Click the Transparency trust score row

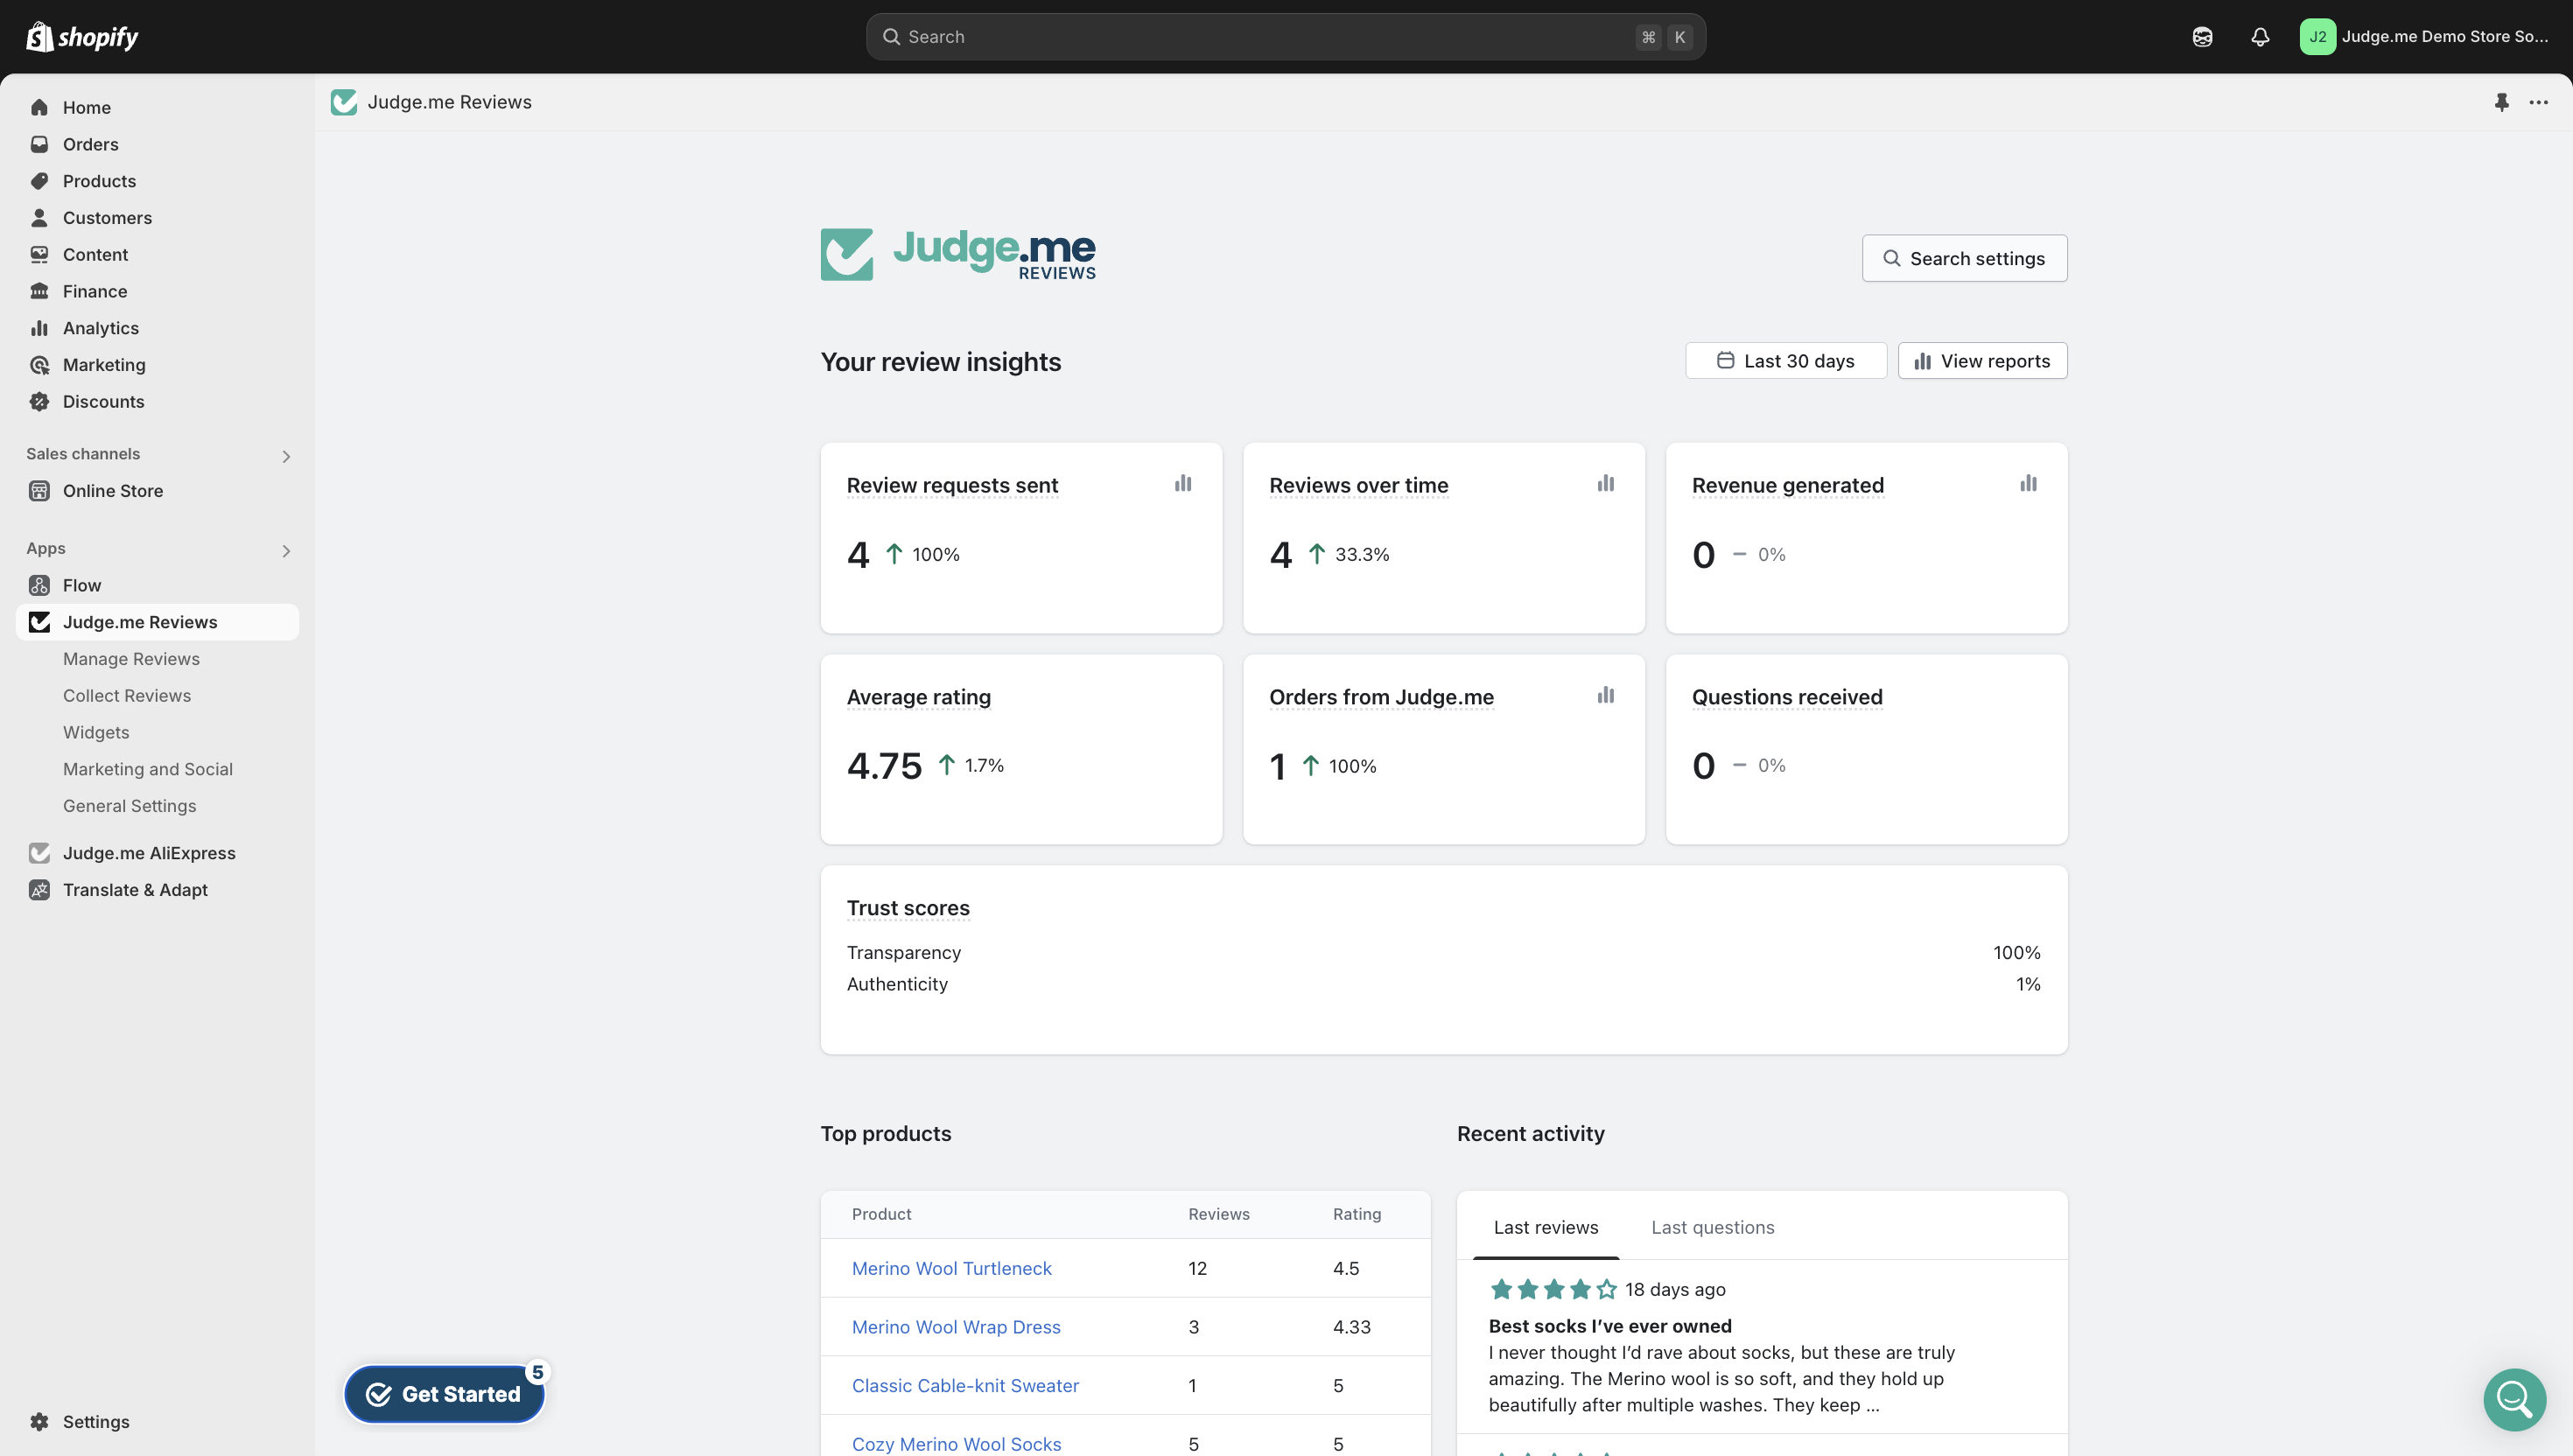pos(1443,953)
